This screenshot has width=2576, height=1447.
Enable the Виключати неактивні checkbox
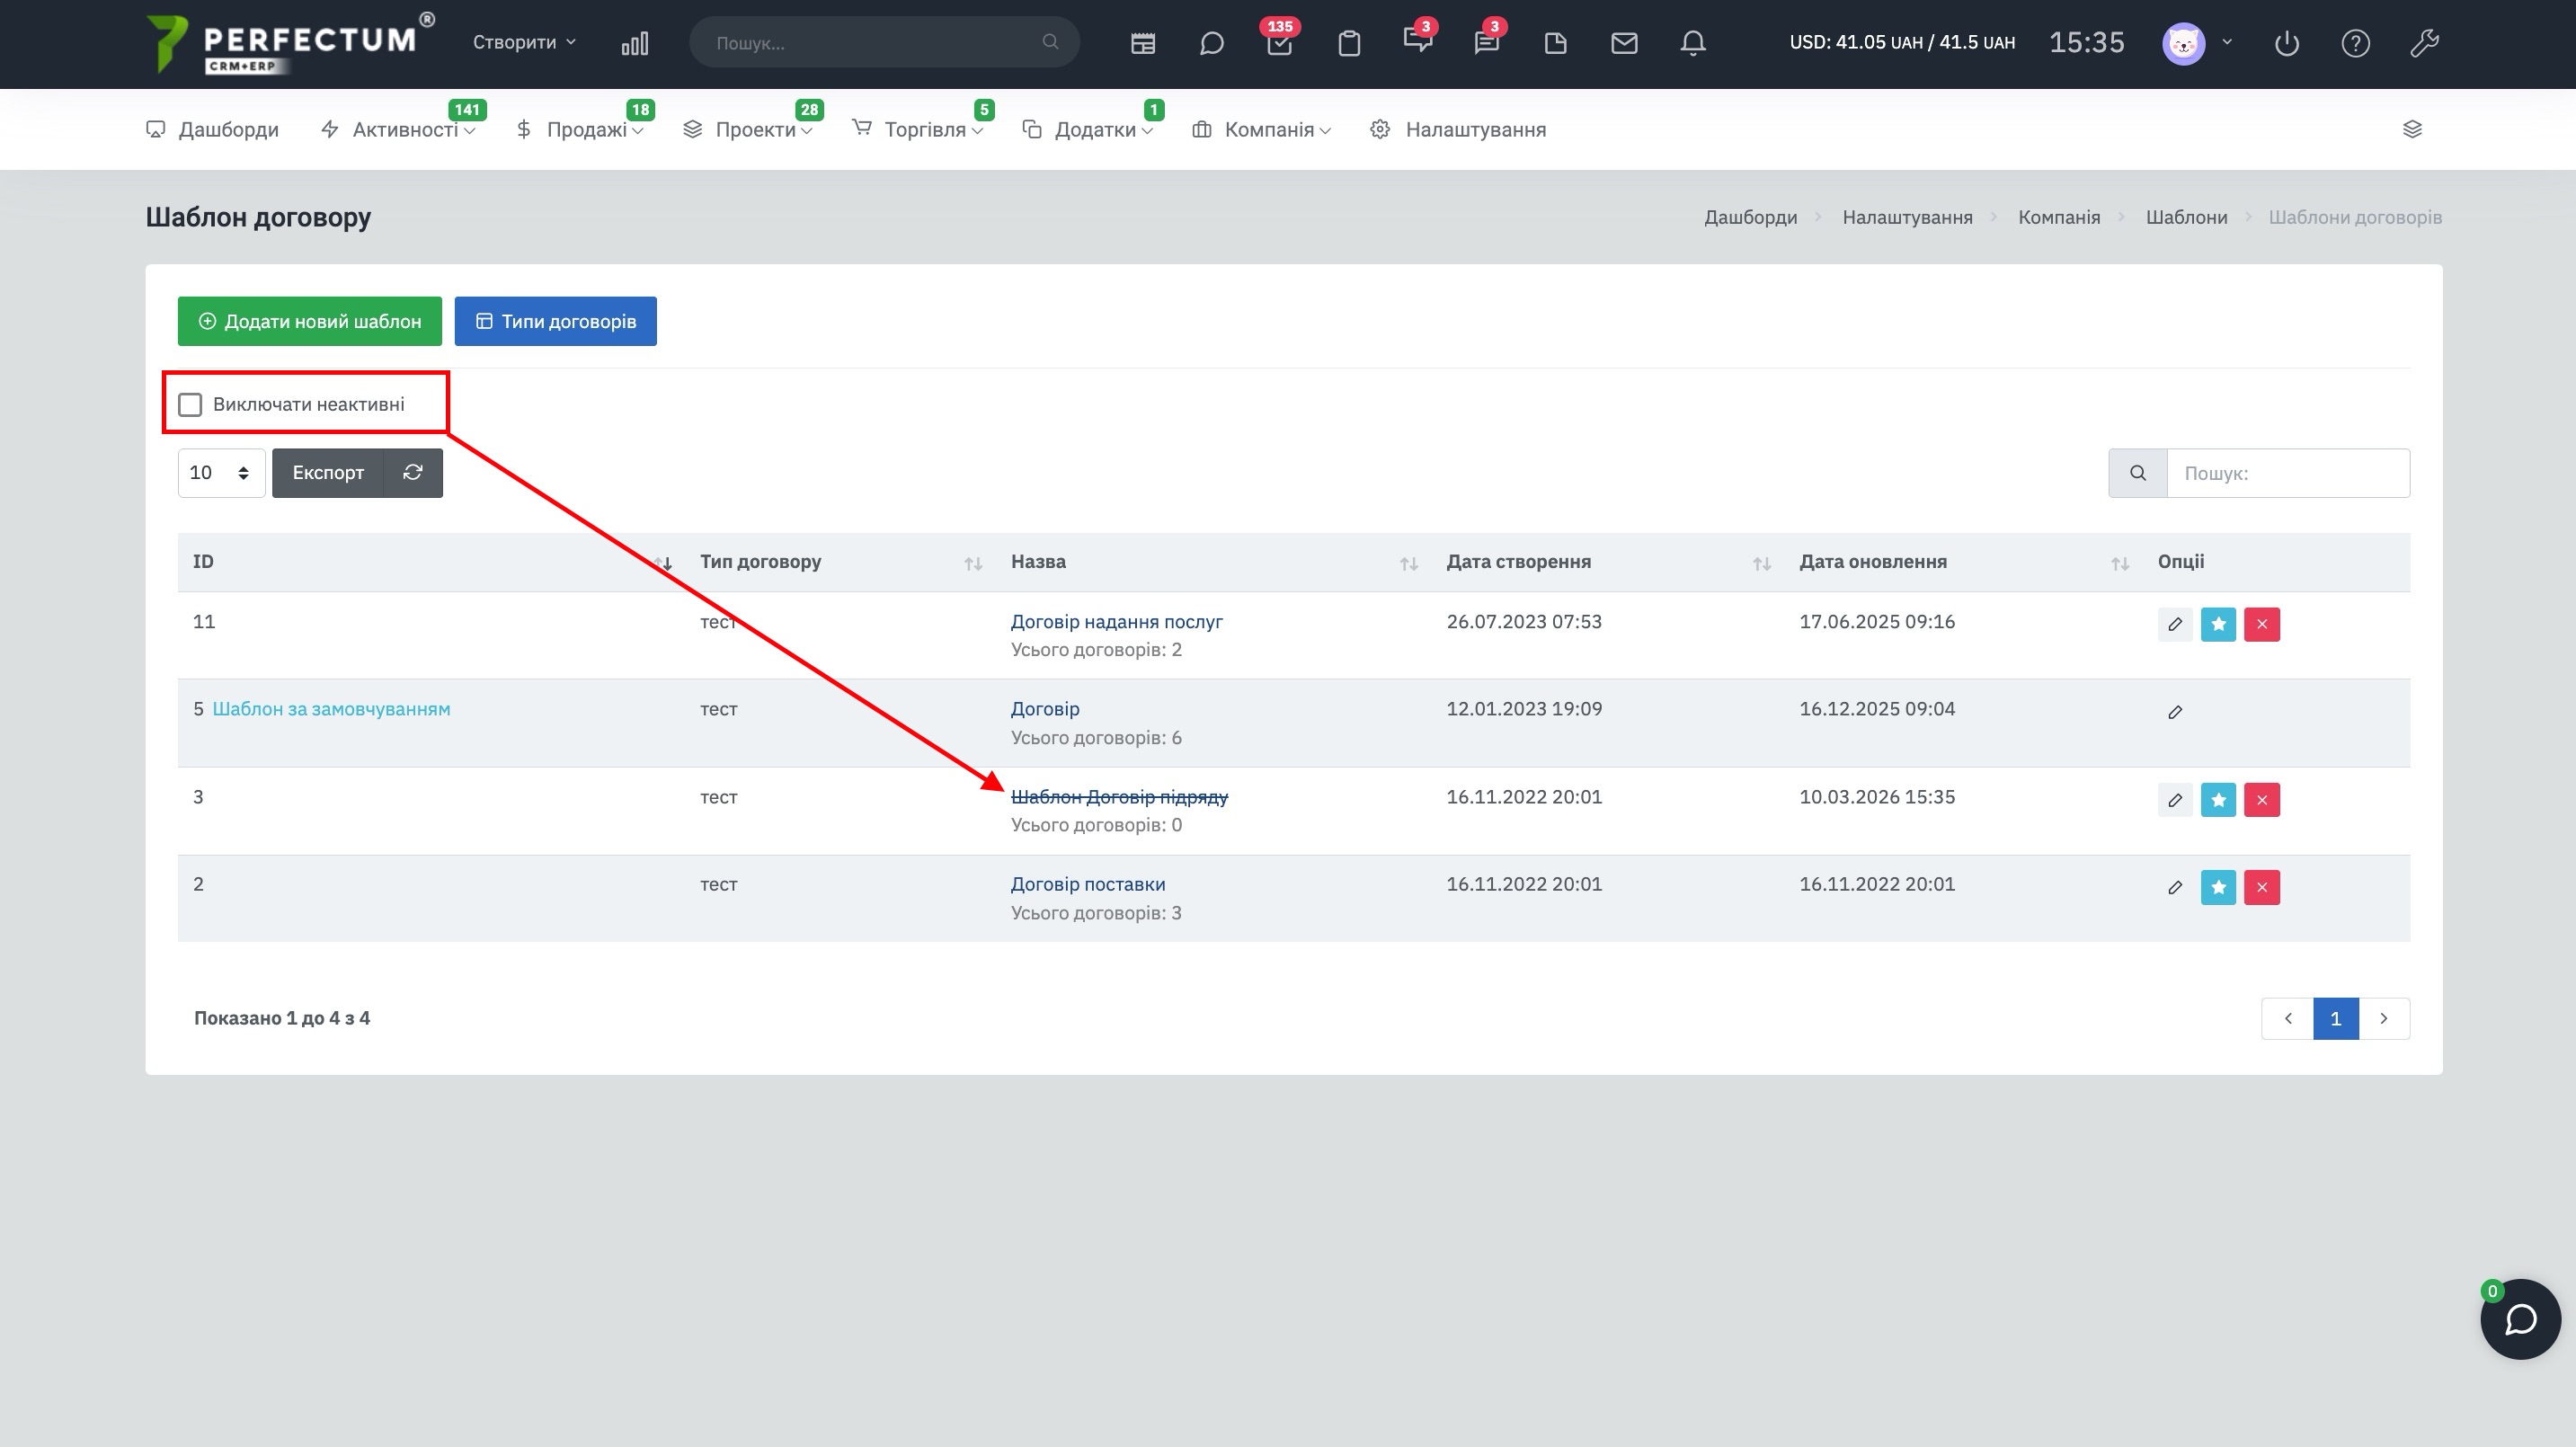(x=190, y=404)
